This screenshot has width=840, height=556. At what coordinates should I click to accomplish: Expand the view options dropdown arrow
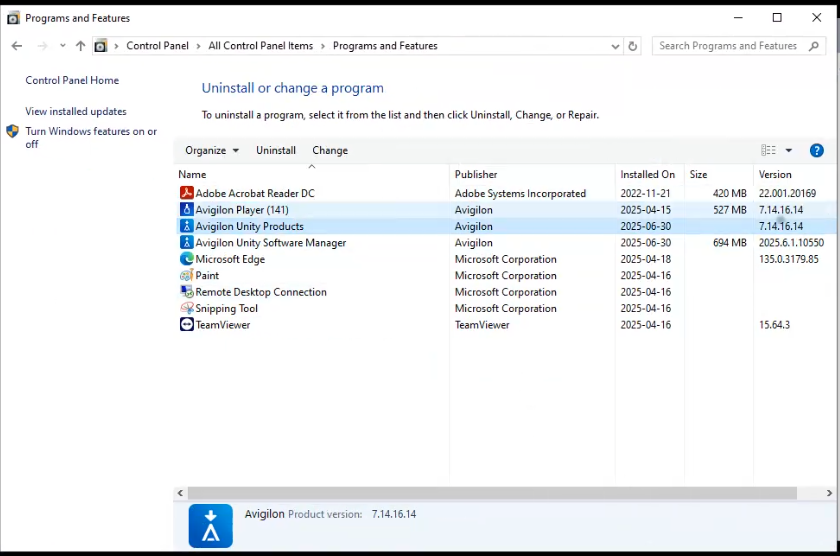pos(788,150)
